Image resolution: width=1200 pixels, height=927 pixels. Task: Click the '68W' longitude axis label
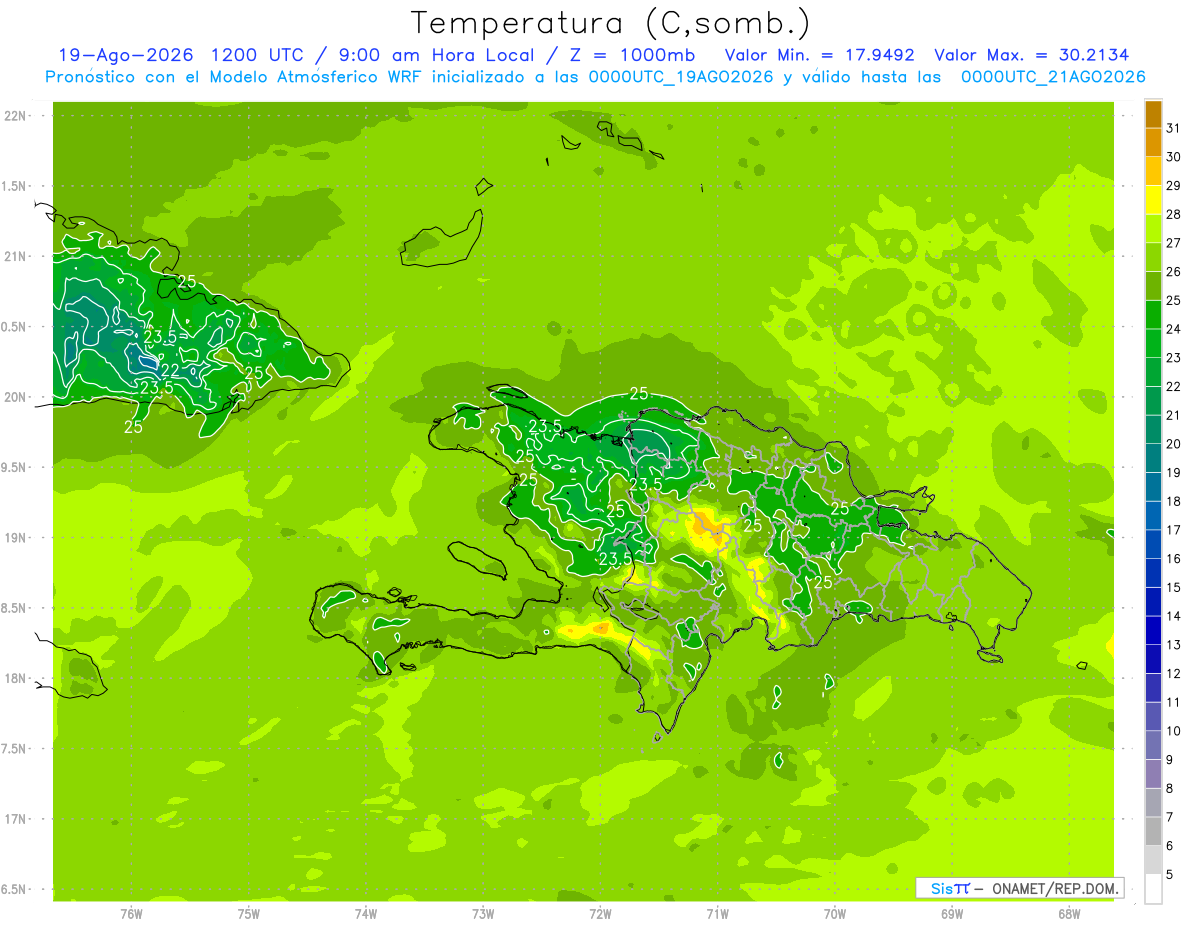[x=1069, y=914]
